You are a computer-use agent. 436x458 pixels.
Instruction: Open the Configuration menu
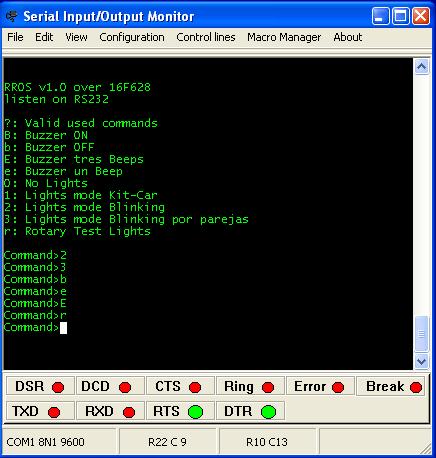132,37
